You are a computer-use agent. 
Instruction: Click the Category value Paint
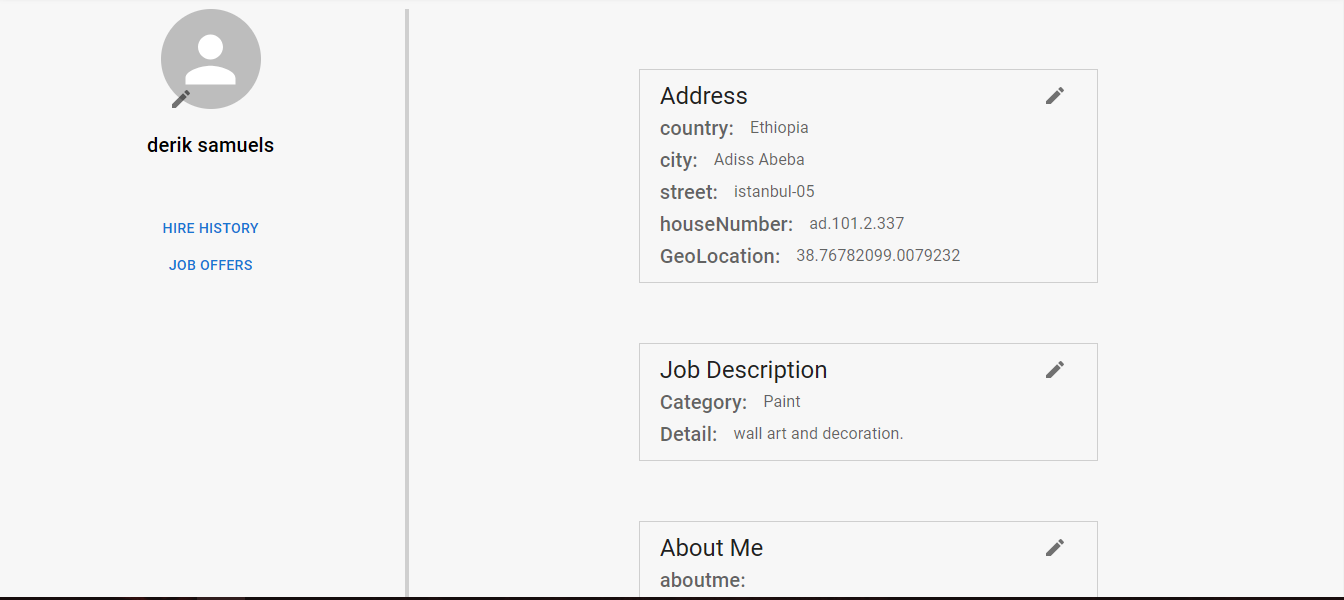[782, 402]
